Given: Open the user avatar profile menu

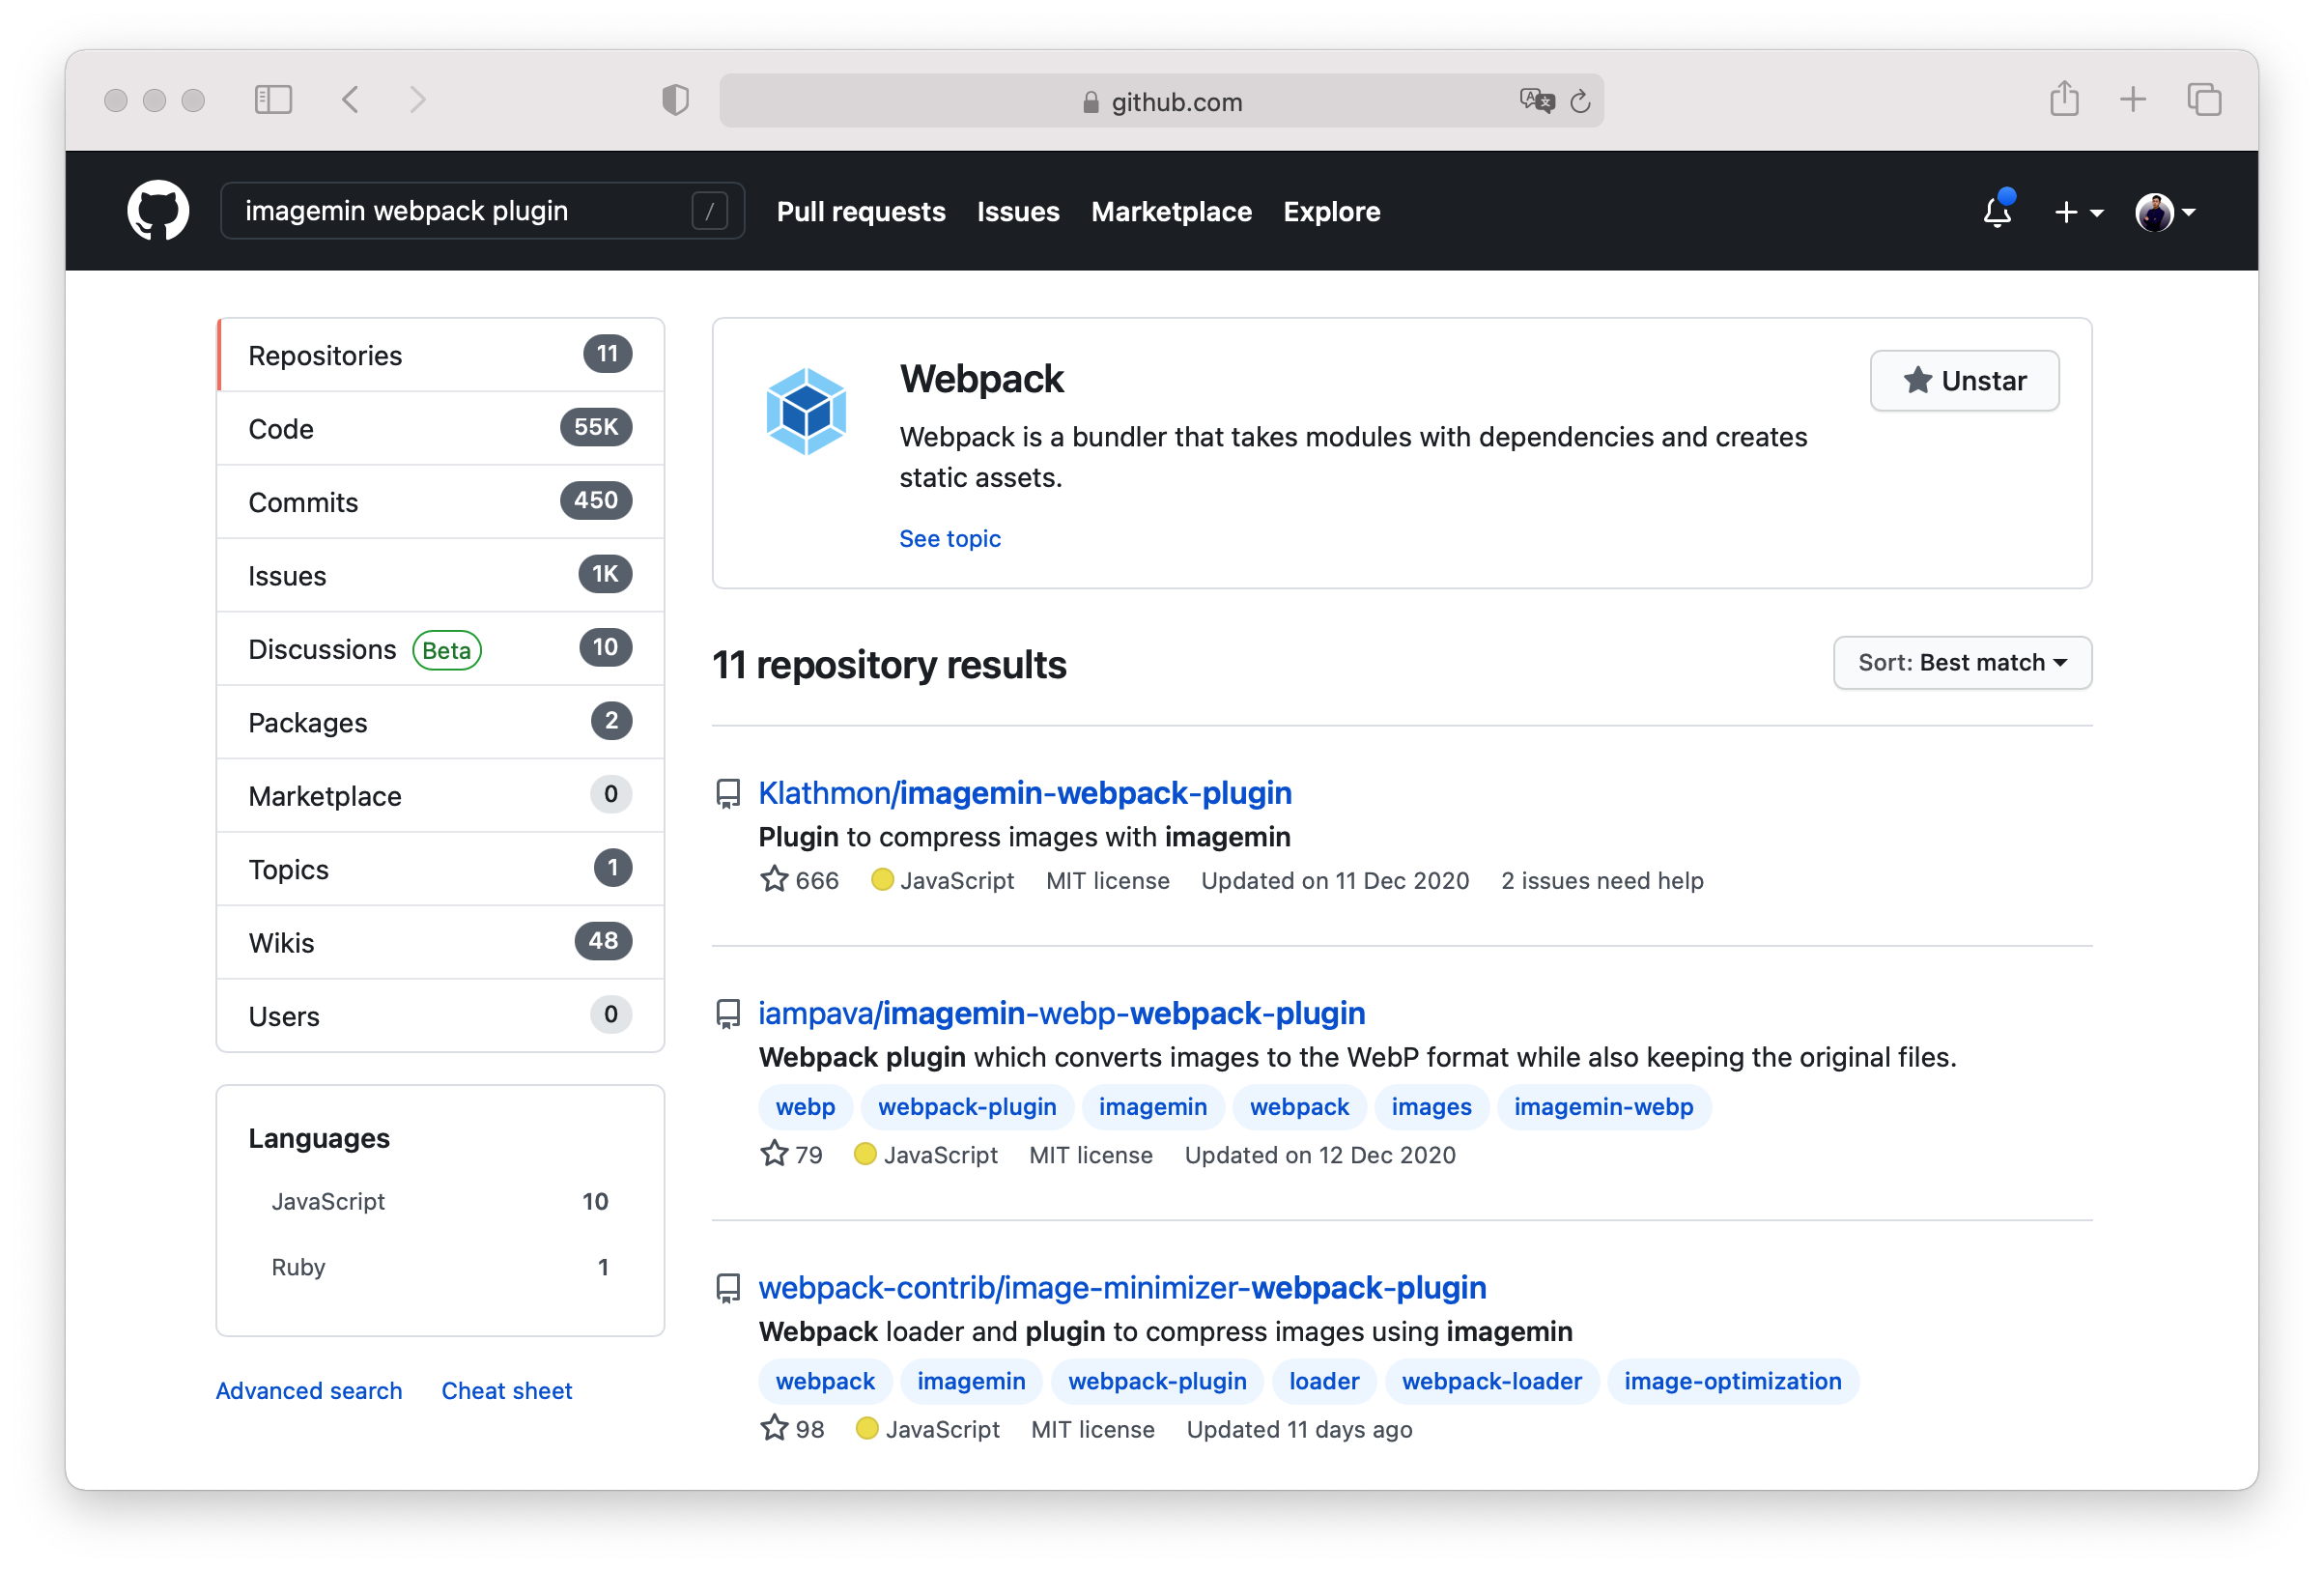Looking at the screenshot, I should point(2165,212).
